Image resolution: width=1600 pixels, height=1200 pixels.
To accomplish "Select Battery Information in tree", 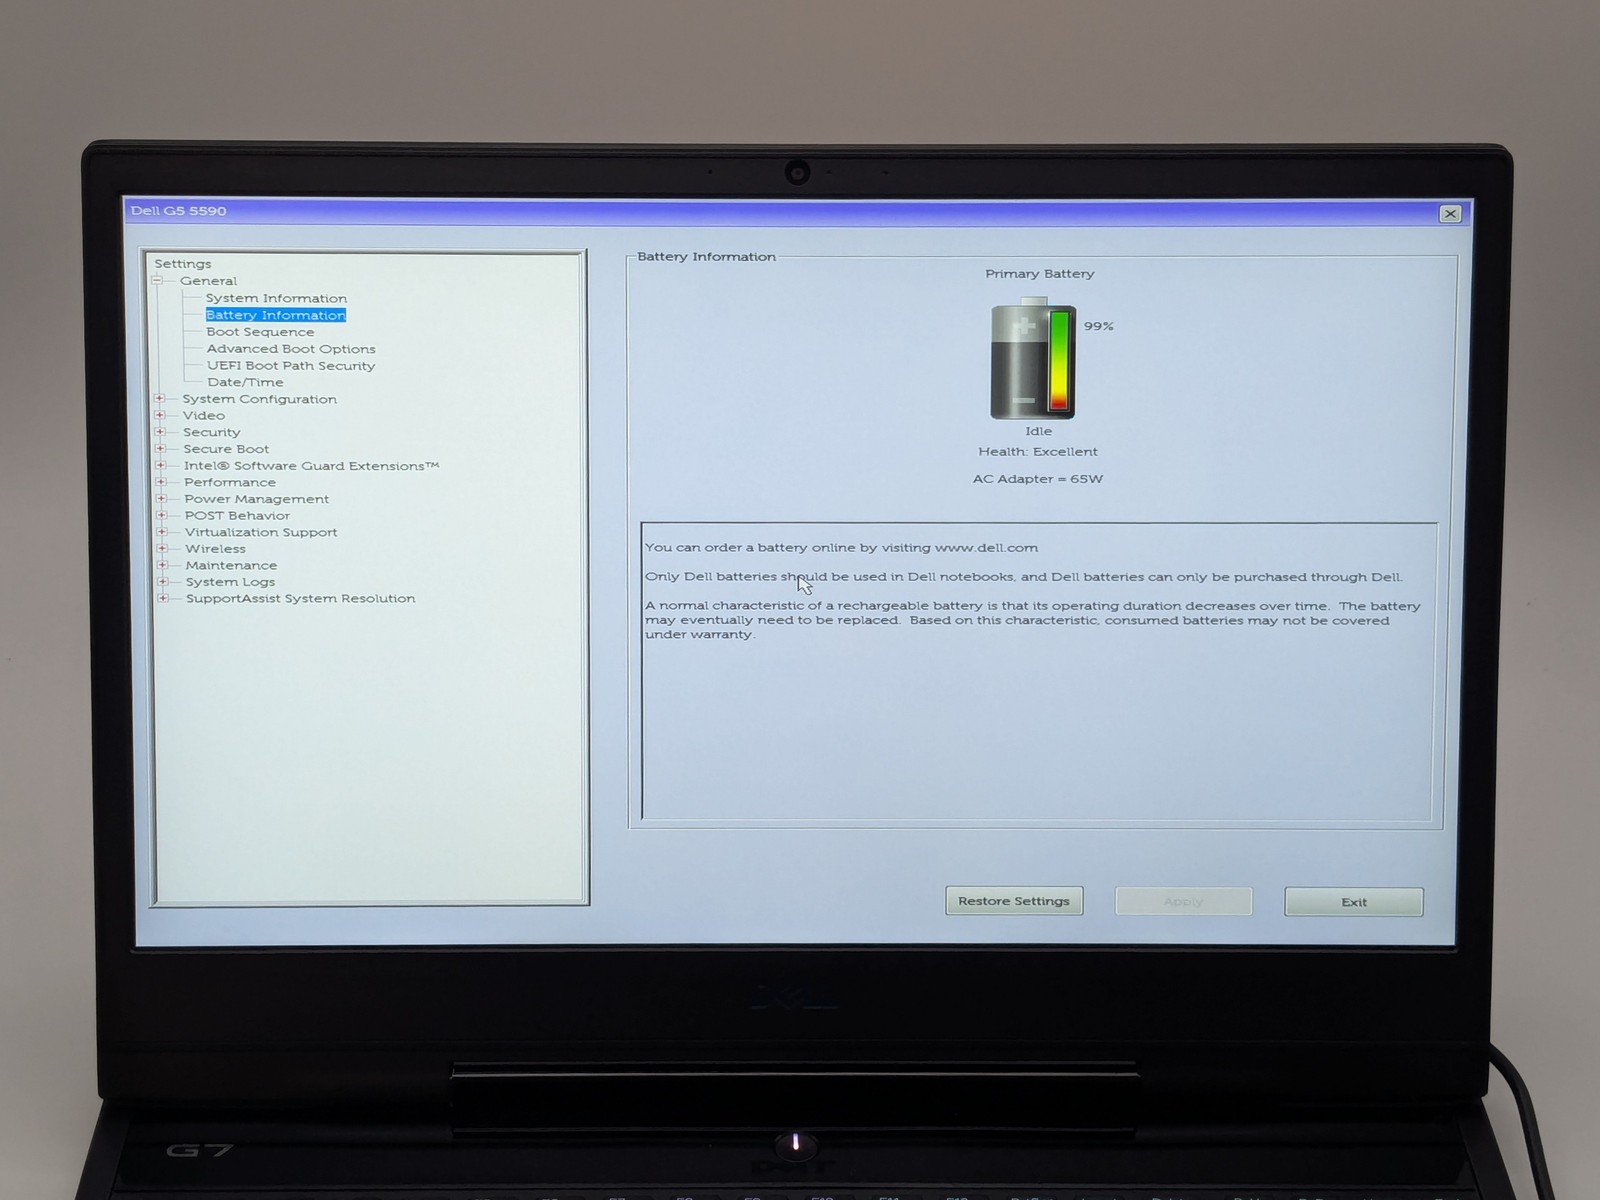I will click(276, 315).
